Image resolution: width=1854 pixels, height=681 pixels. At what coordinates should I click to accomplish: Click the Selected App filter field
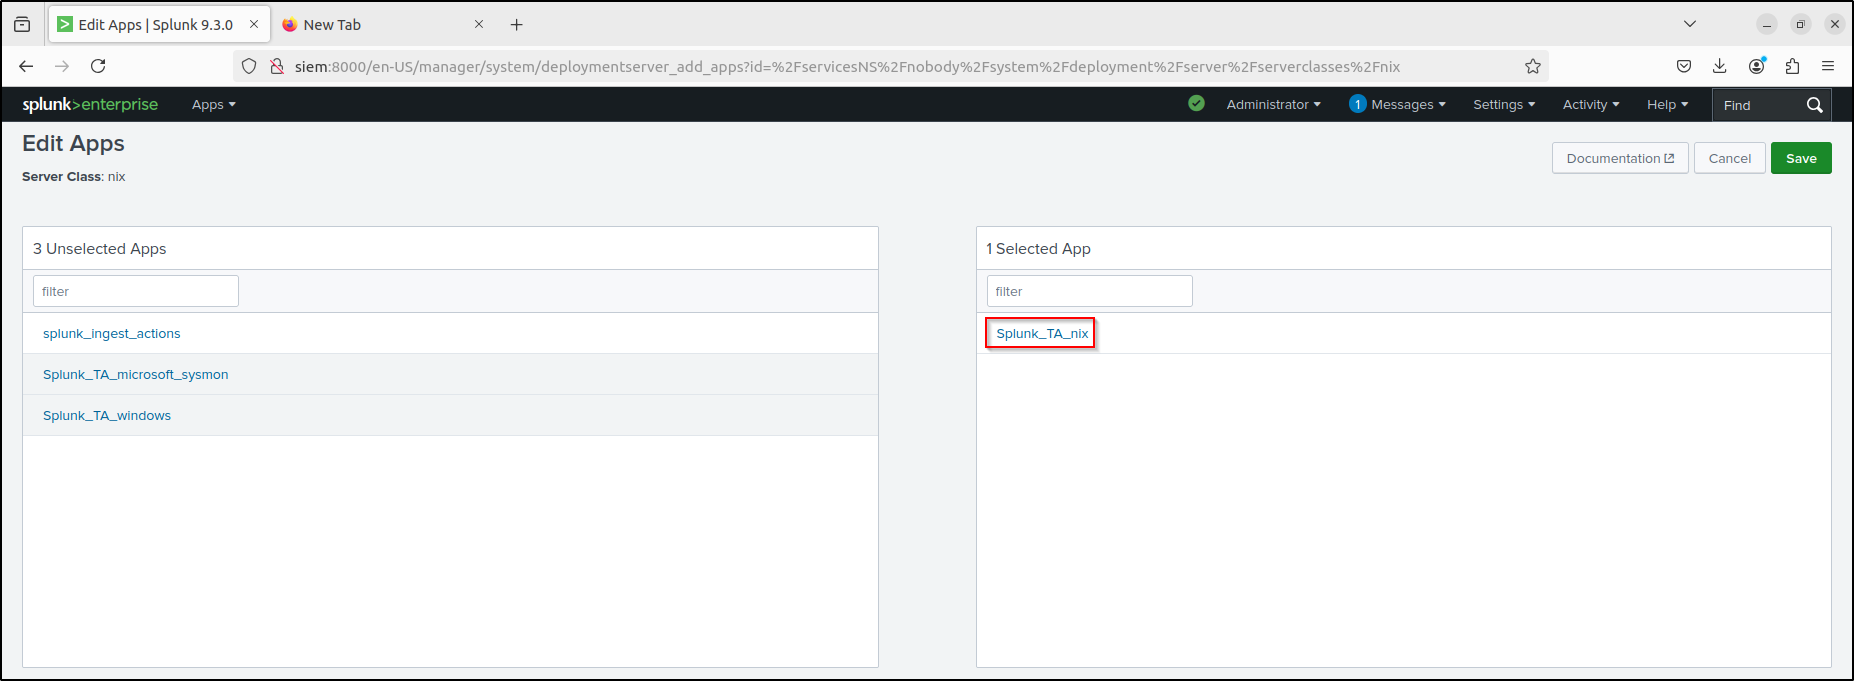click(x=1090, y=291)
